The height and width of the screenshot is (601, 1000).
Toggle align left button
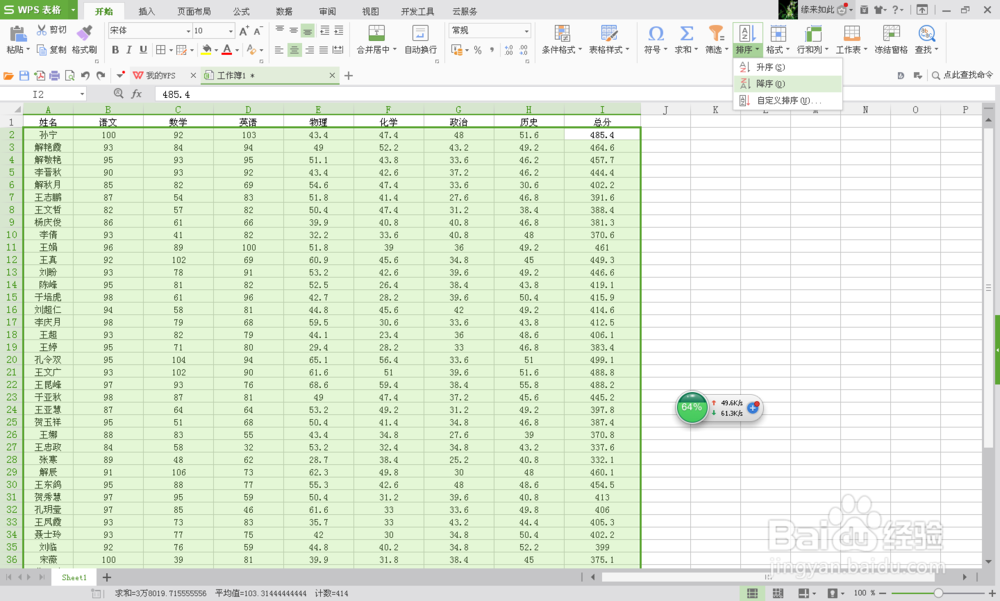pyautogui.click(x=279, y=50)
